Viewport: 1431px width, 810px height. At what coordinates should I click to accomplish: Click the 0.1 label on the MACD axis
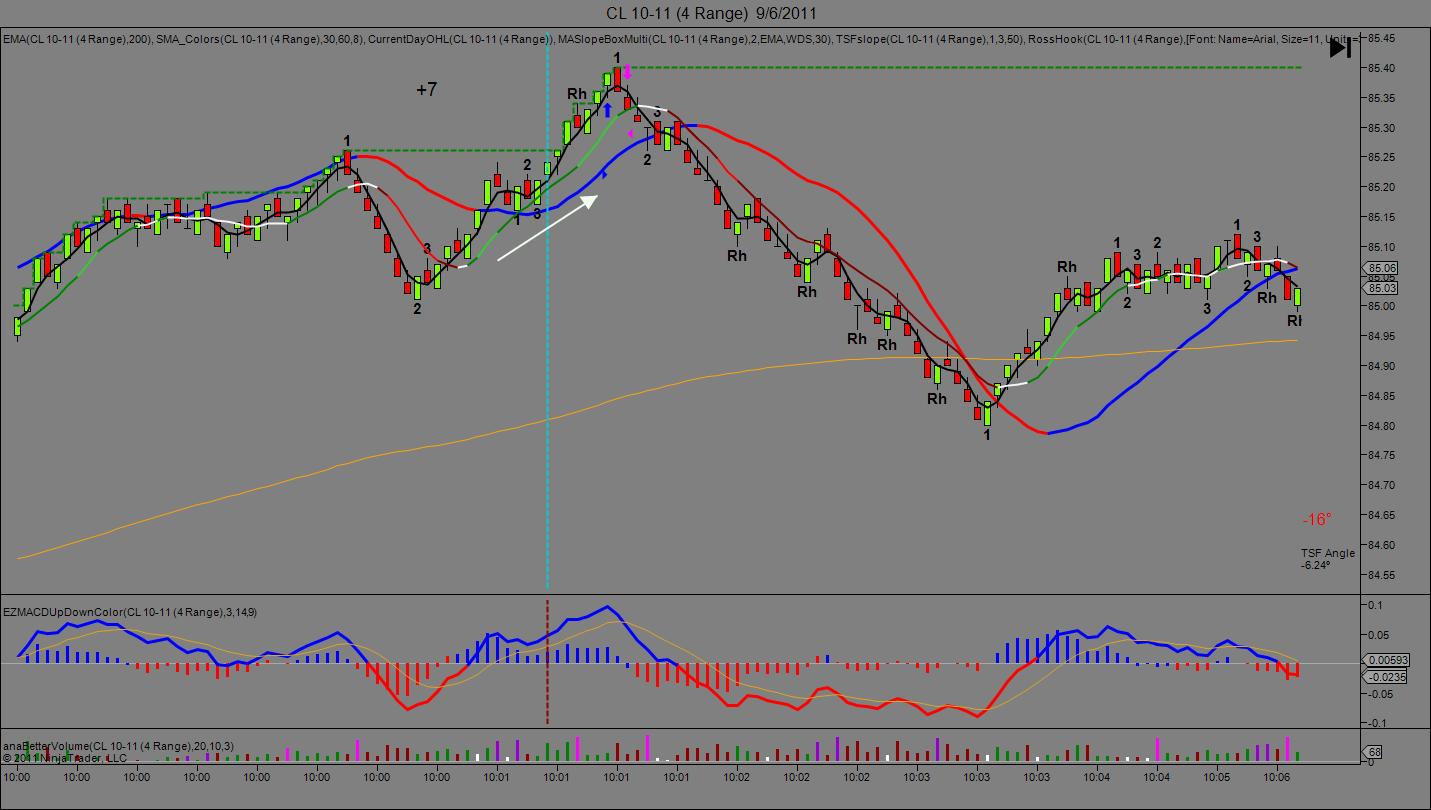(x=1375, y=605)
